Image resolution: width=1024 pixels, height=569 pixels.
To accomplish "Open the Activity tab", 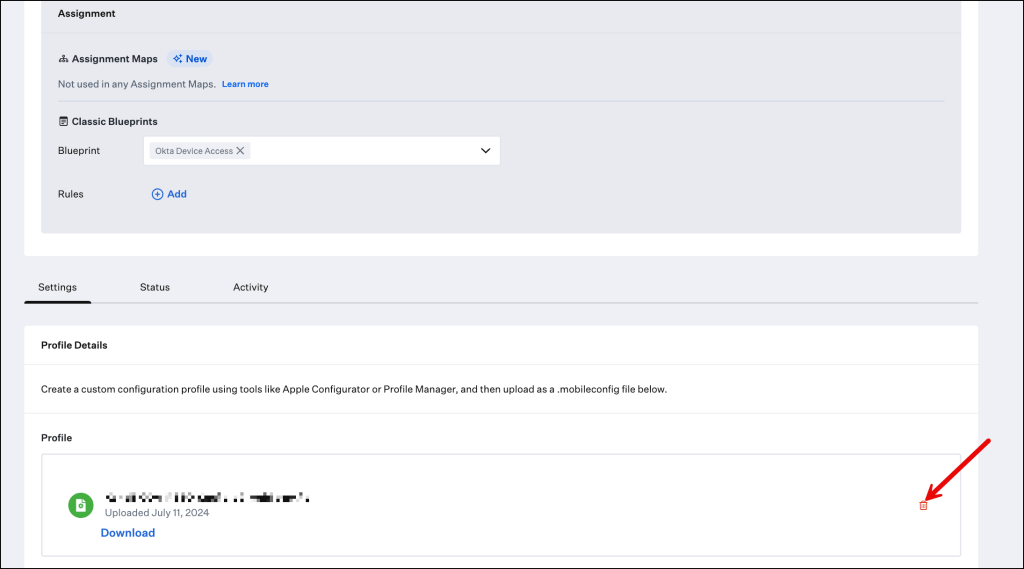I will (250, 287).
